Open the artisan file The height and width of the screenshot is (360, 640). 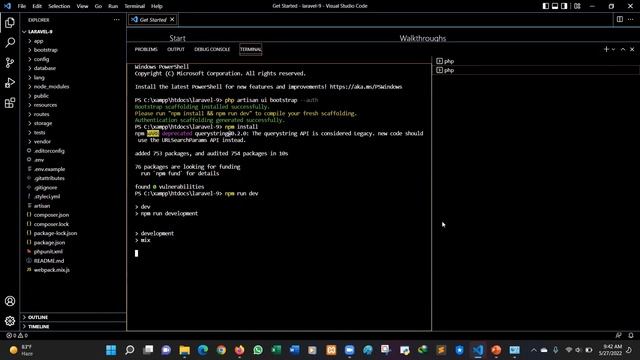(42, 206)
